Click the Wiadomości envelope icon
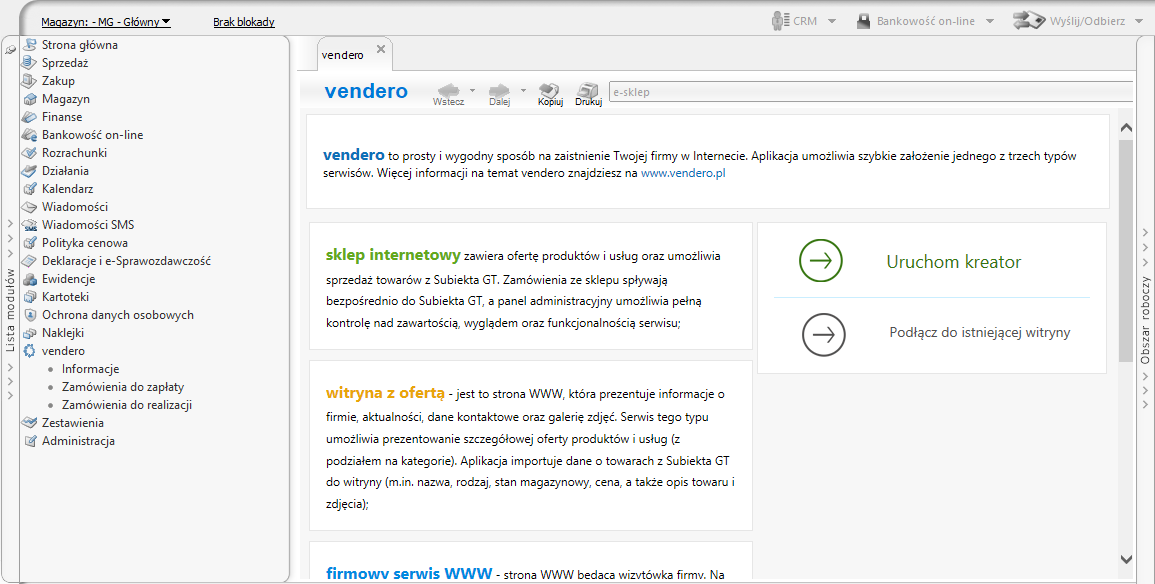 (x=29, y=207)
